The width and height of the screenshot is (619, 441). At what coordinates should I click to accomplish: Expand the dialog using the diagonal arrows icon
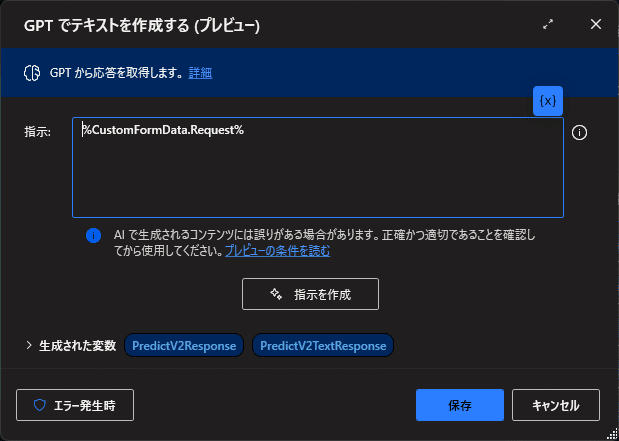(548, 24)
